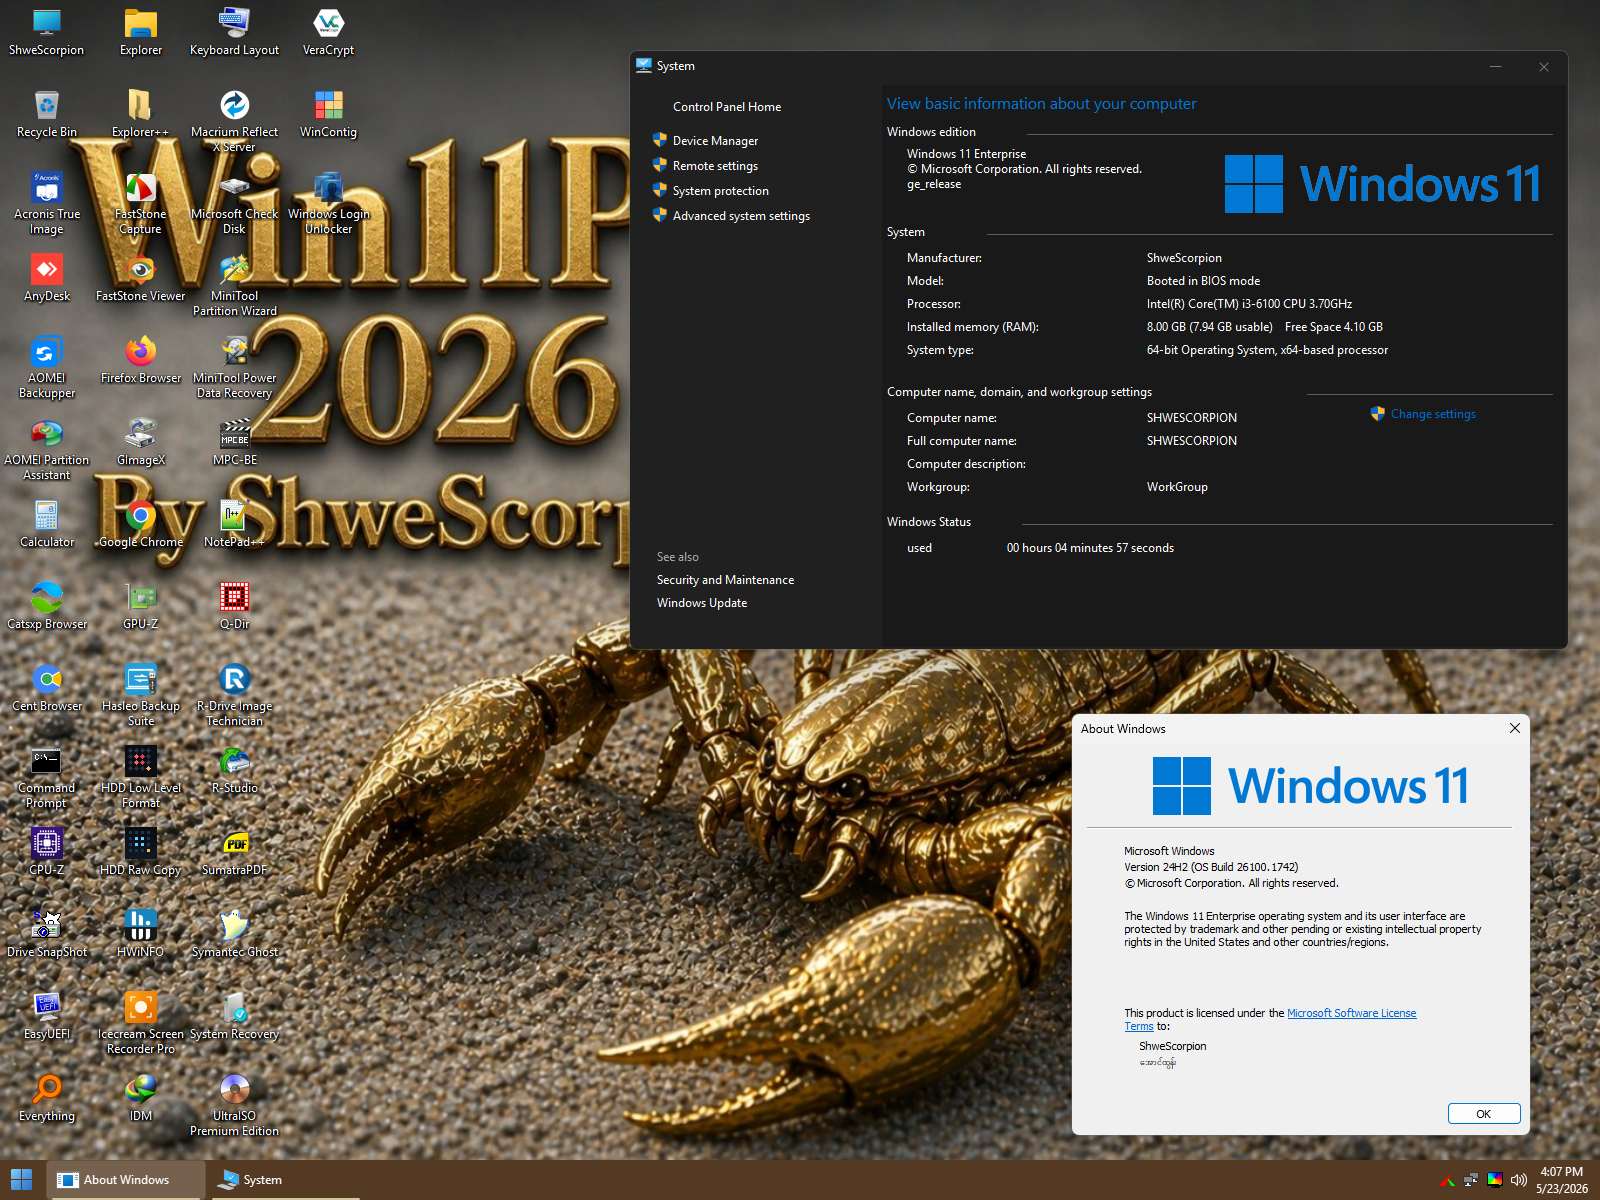Click the volume icon in system tray
Image resolution: width=1600 pixels, height=1200 pixels.
(x=1519, y=1180)
